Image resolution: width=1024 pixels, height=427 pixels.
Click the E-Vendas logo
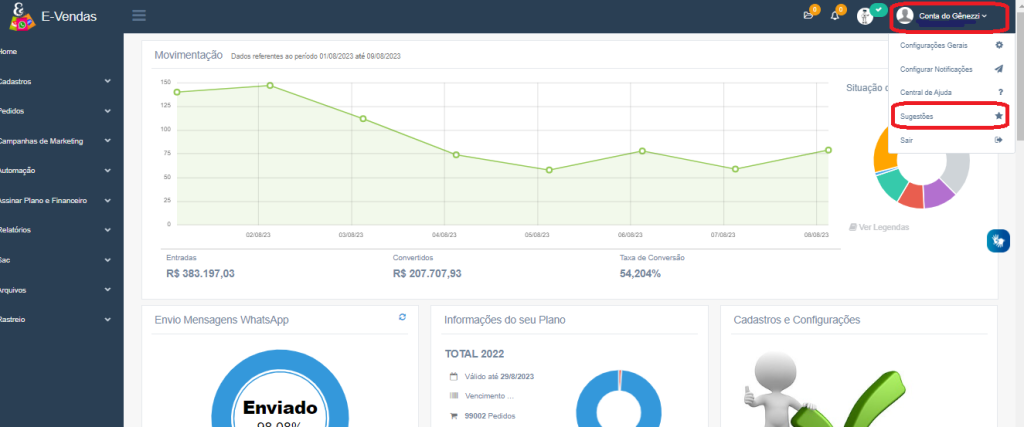pyautogui.click(x=54, y=16)
